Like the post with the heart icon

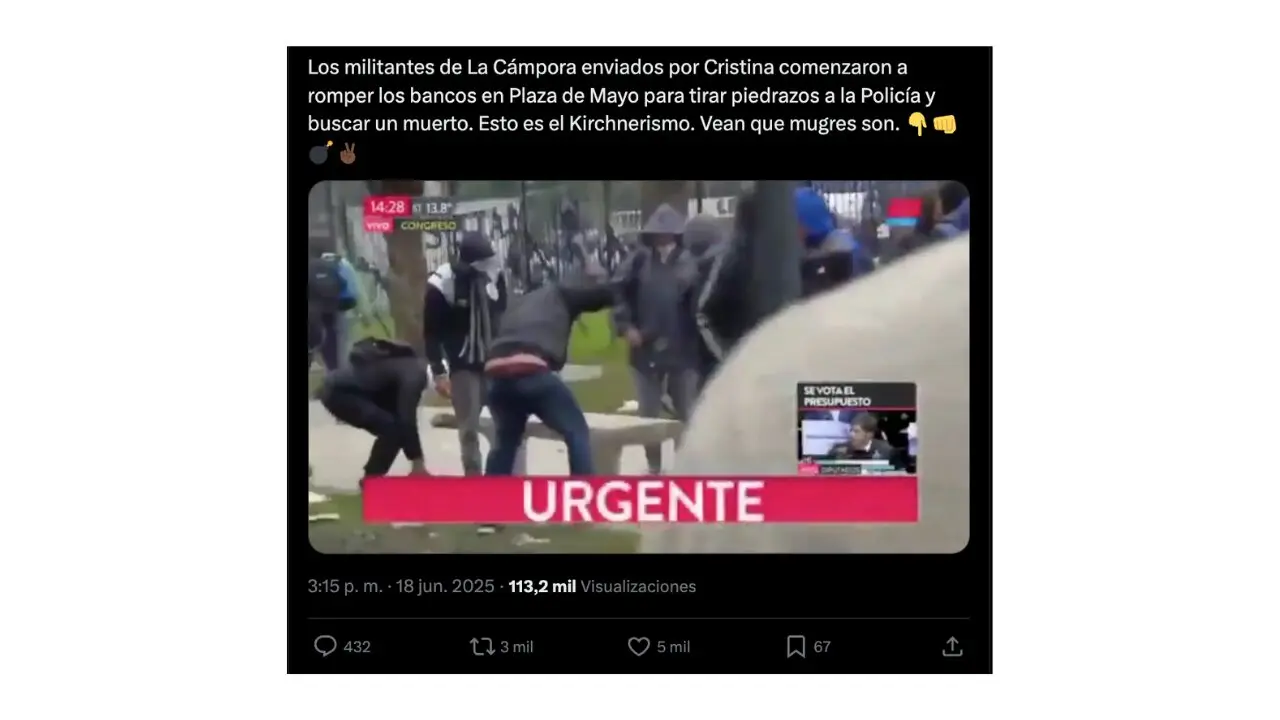click(x=639, y=646)
